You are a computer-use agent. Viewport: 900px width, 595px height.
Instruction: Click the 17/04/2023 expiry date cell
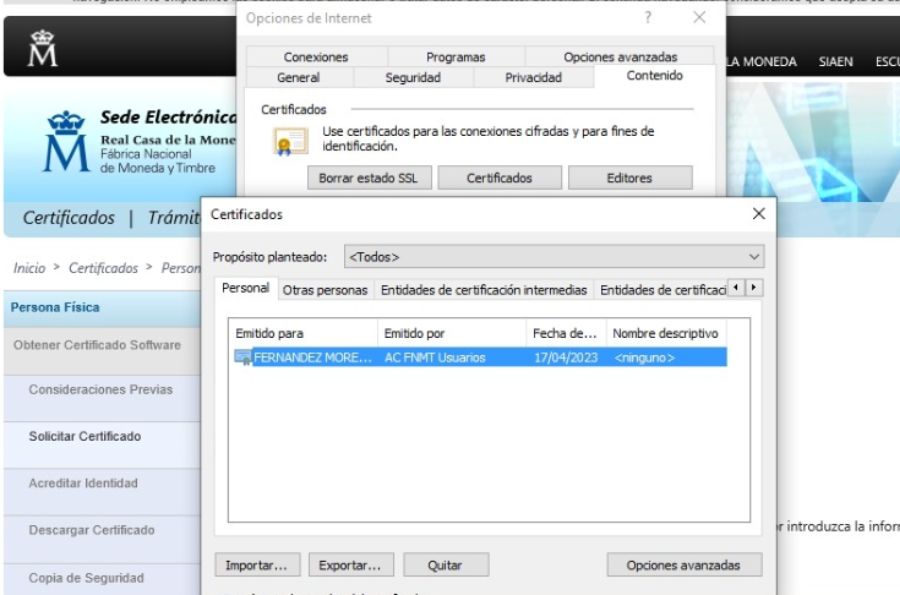[x=566, y=357]
